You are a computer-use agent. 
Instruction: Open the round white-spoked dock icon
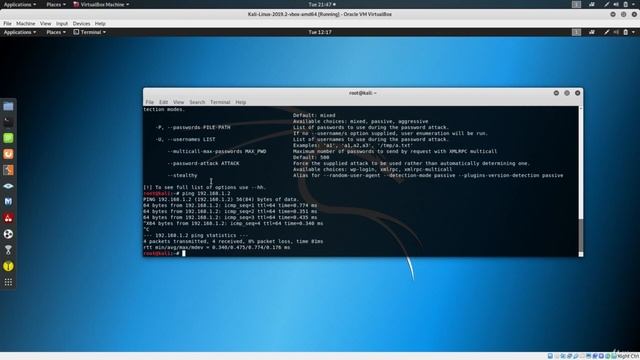[x=8, y=234]
